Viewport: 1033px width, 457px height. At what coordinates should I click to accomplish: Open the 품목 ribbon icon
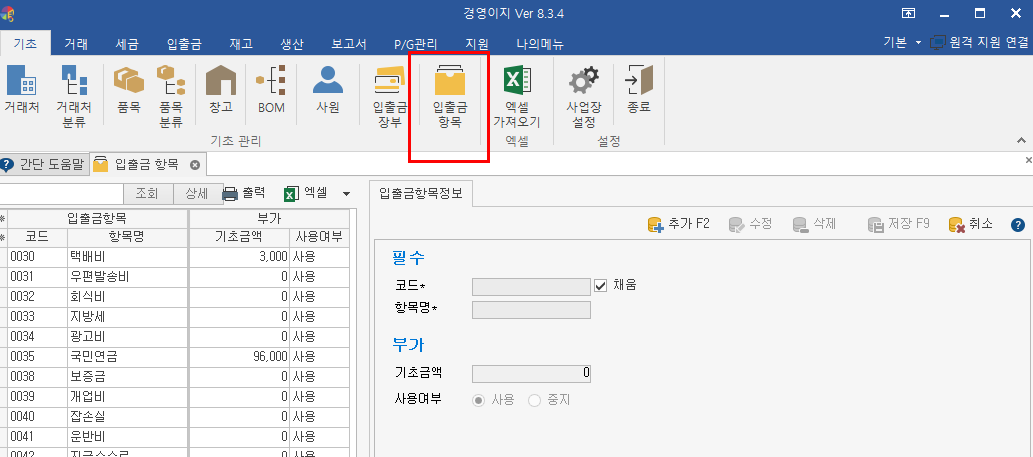coord(128,90)
